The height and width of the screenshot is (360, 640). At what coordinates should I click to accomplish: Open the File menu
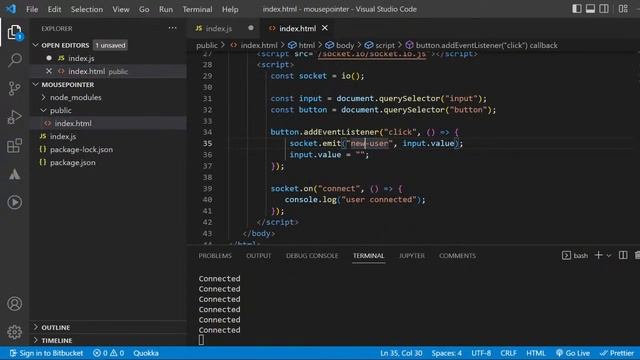[x=32, y=9]
